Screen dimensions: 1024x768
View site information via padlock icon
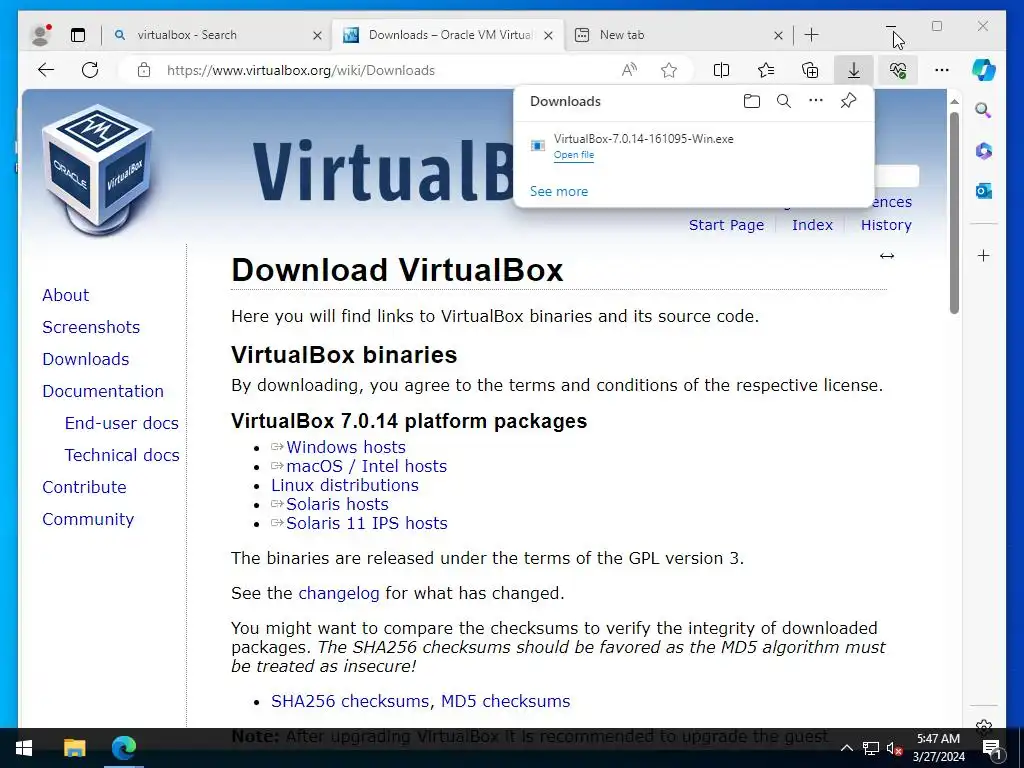[x=144, y=70]
